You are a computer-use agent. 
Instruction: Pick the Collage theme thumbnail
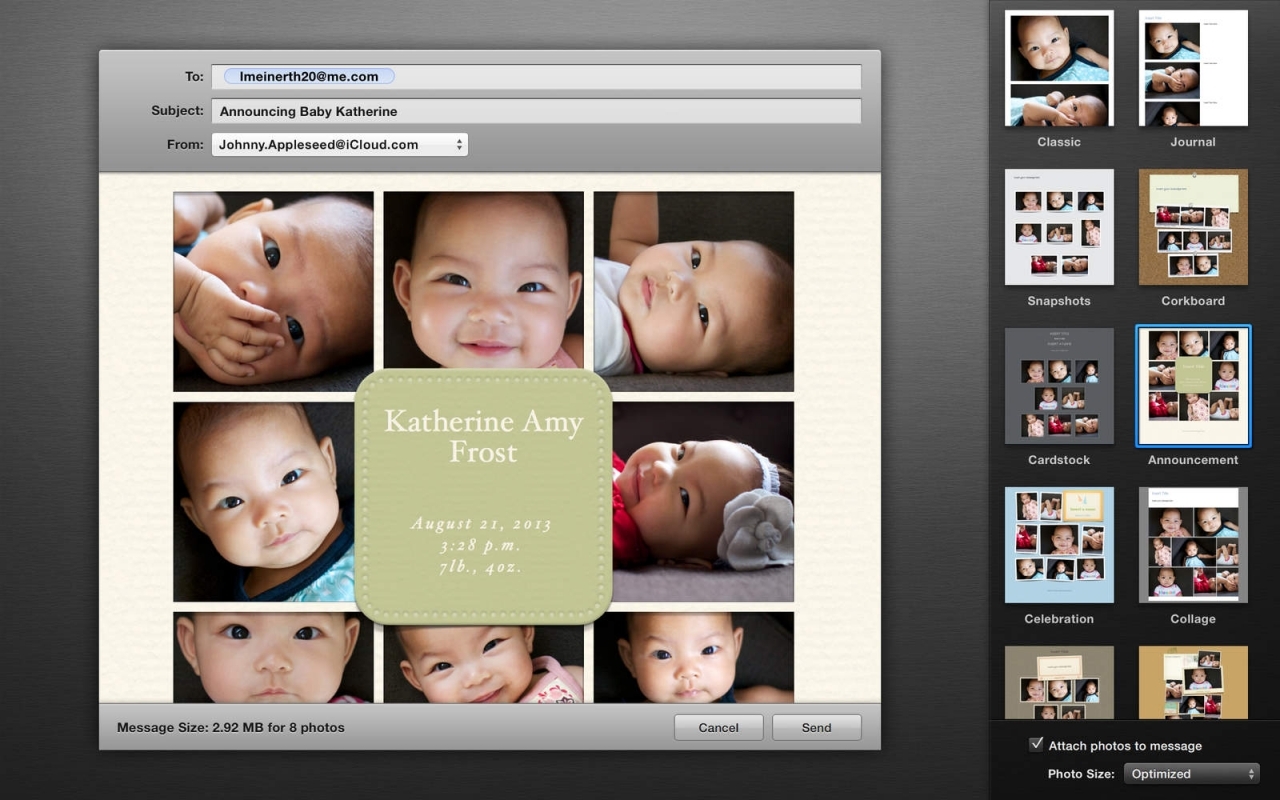[1193, 545]
